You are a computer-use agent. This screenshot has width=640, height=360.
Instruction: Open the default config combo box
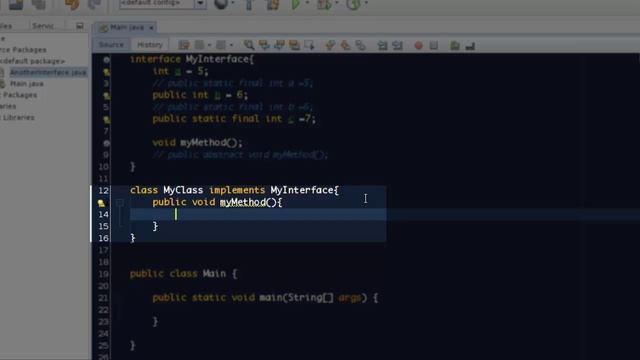pos(162,4)
